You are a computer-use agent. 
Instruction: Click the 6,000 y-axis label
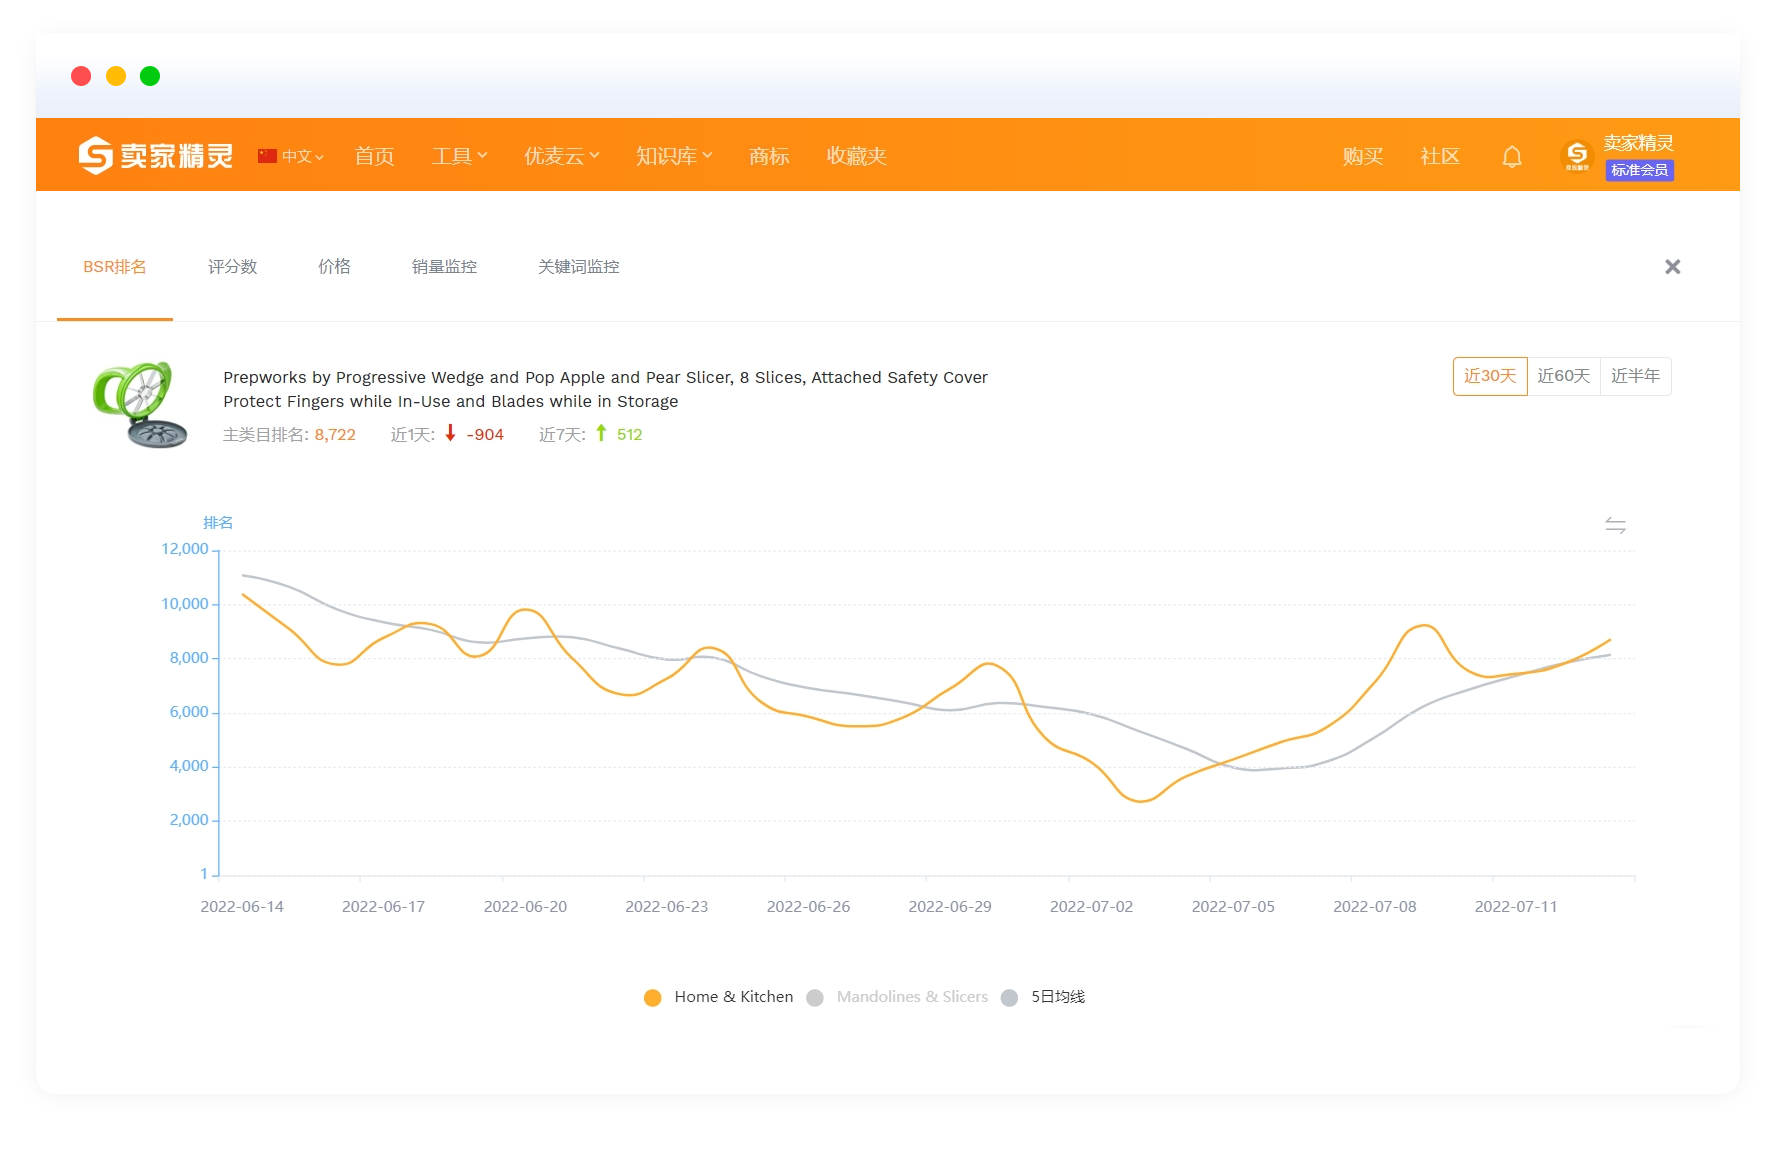tap(189, 712)
